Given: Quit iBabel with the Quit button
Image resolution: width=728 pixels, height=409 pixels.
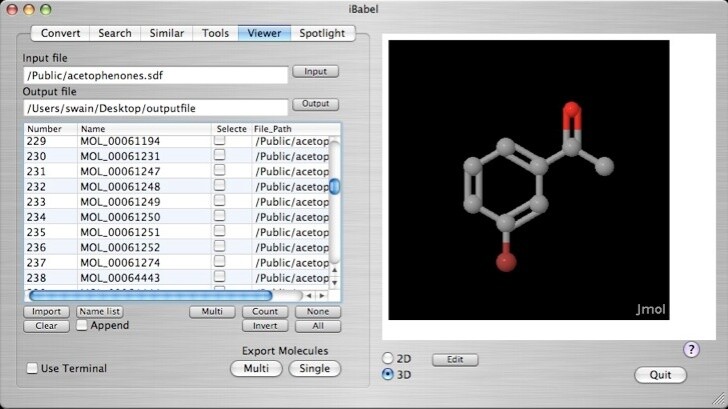Looking at the screenshot, I should (x=660, y=375).
